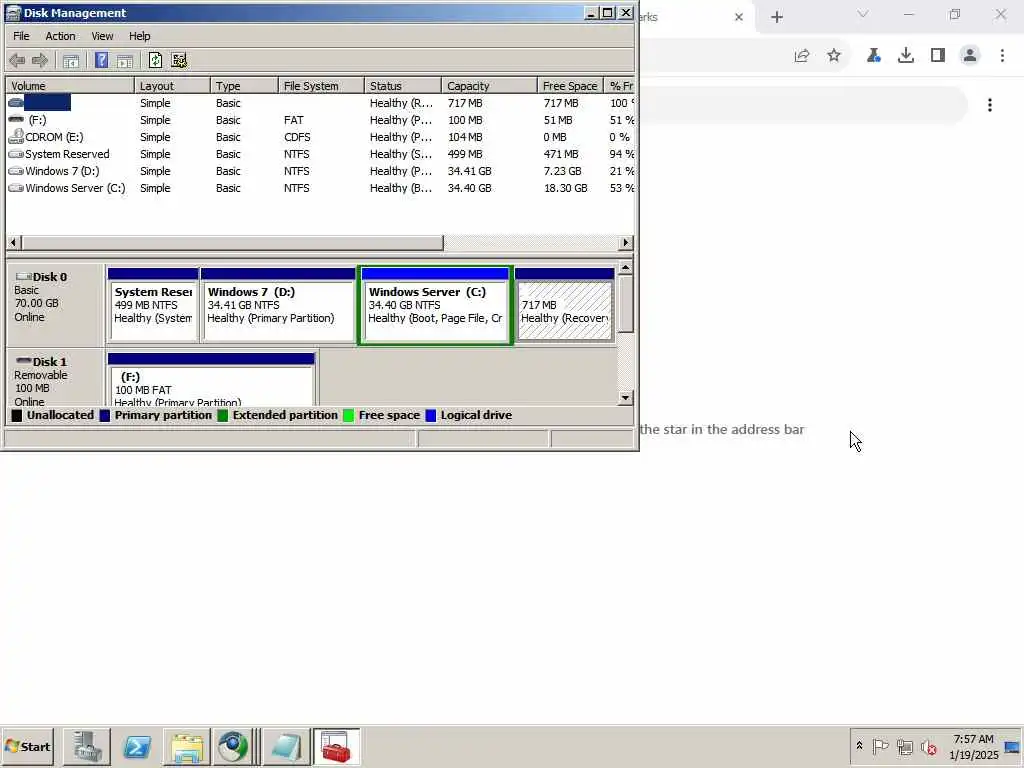
Task: Click the disk pane scroll down arrow
Action: 626,398
